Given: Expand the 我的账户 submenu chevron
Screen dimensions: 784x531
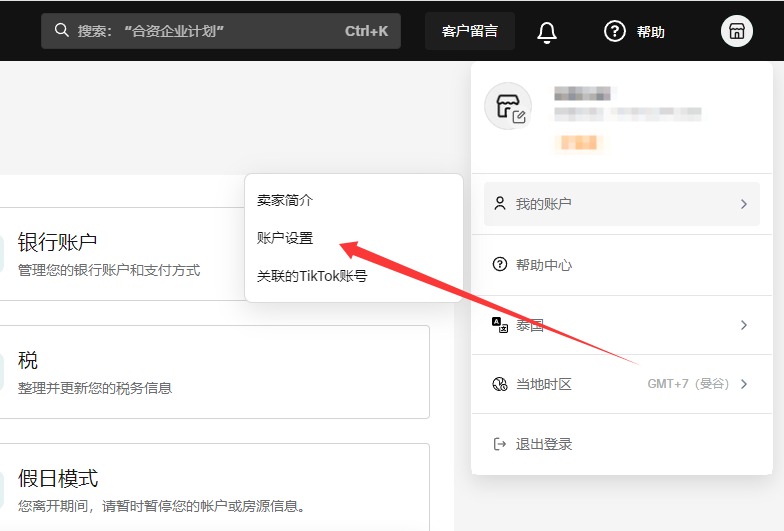Looking at the screenshot, I should pos(743,204).
